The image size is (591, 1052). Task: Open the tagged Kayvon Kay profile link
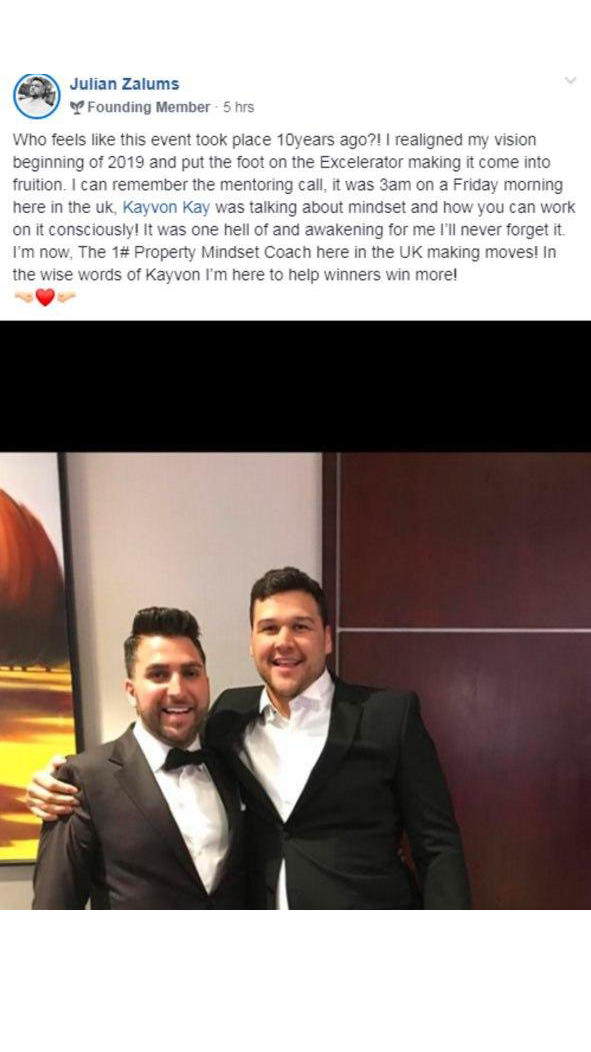click(x=166, y=207)
